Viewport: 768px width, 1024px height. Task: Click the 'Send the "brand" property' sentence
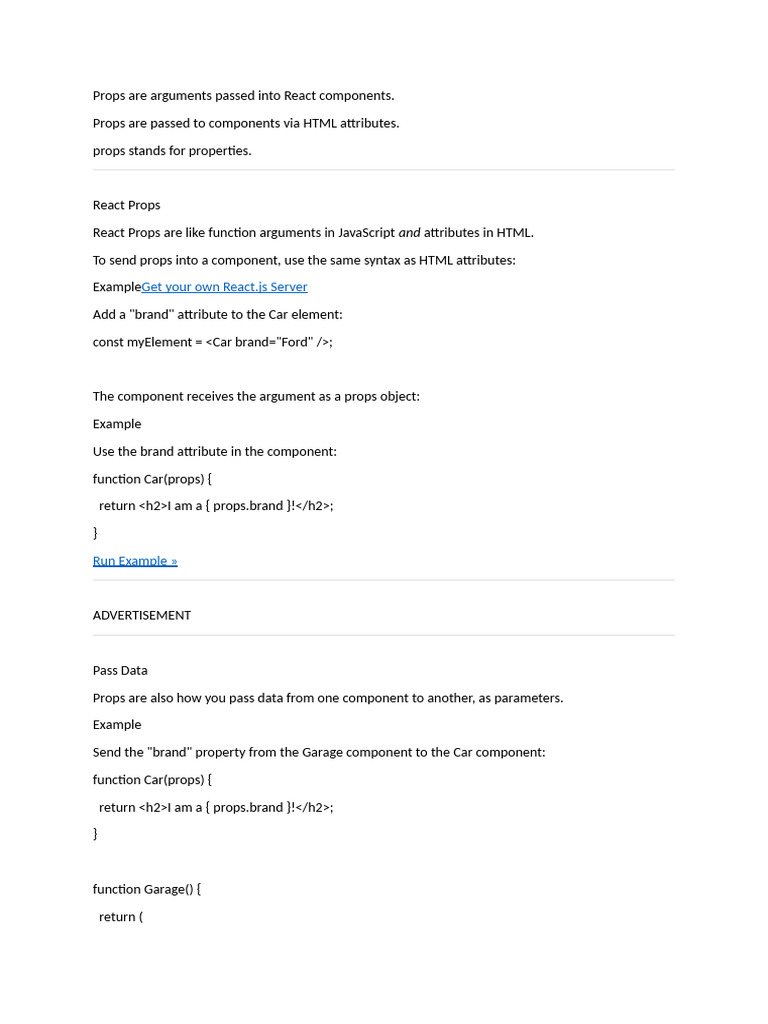coord(319,753)
